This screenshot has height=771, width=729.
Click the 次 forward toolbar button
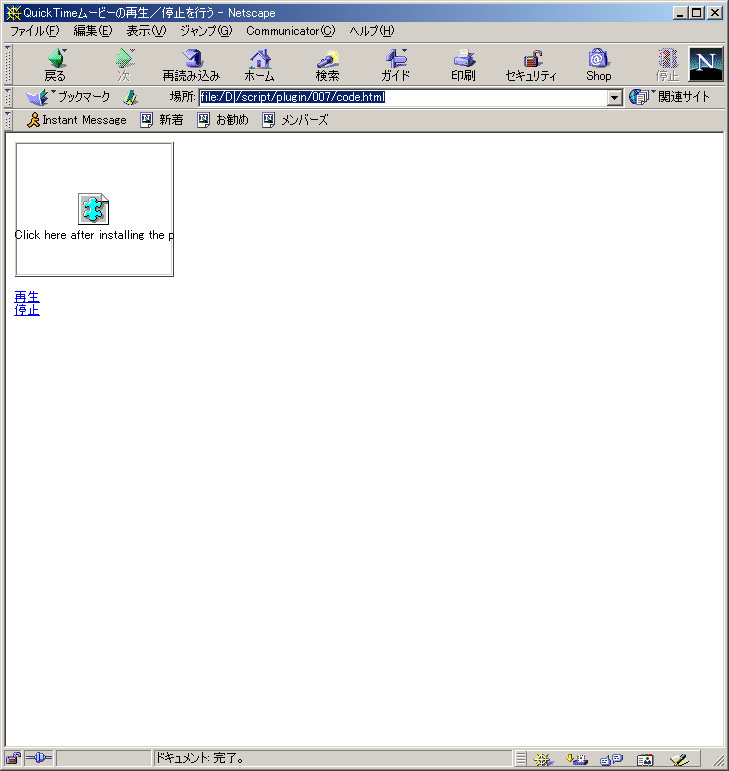point(124,65)
